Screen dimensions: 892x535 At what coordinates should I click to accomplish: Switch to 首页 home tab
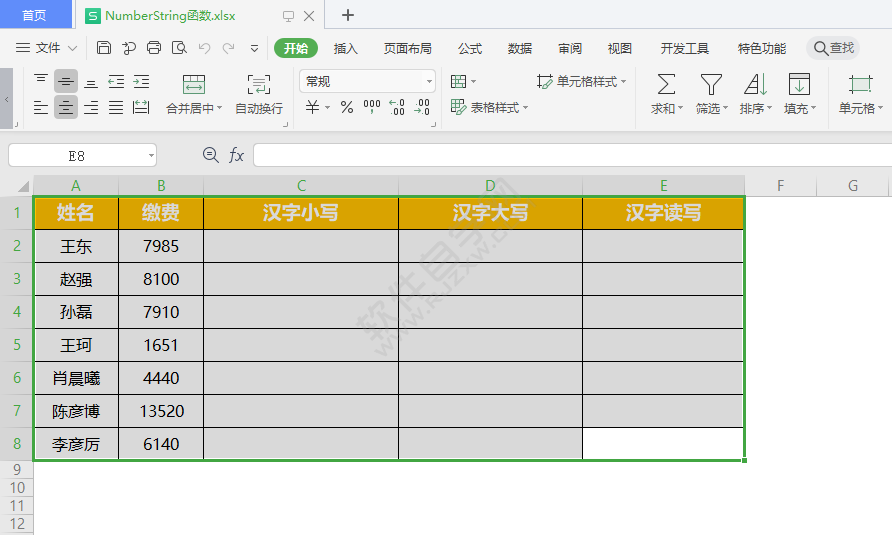point(34,15)
